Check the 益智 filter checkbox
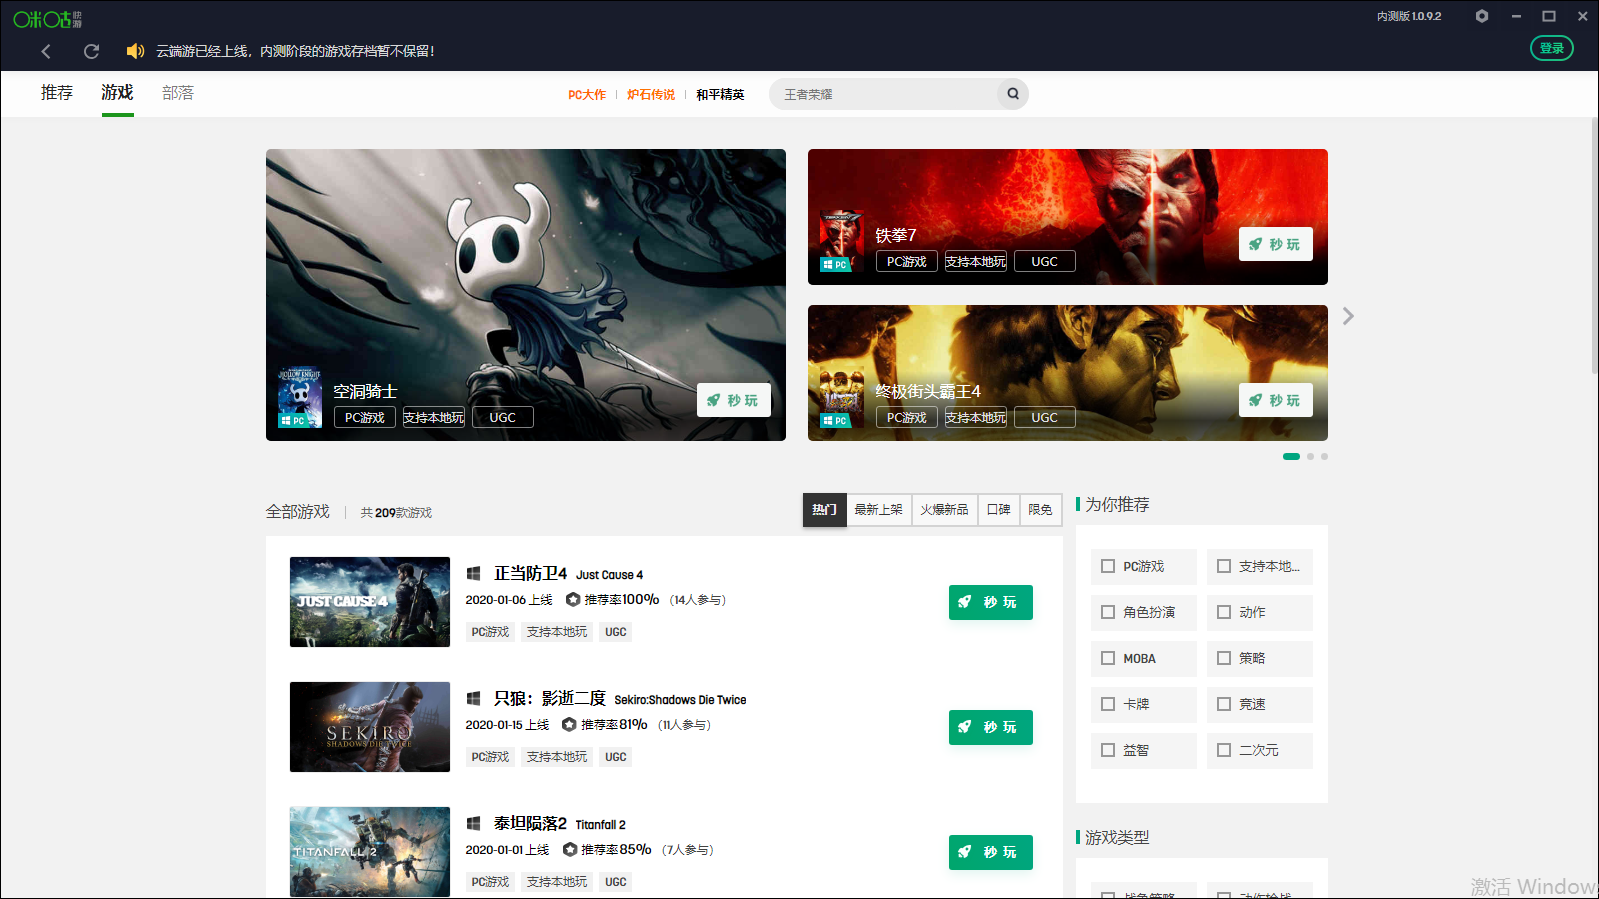Image resolution: width=1599 pixels, height=899 pixels. 1108,750
